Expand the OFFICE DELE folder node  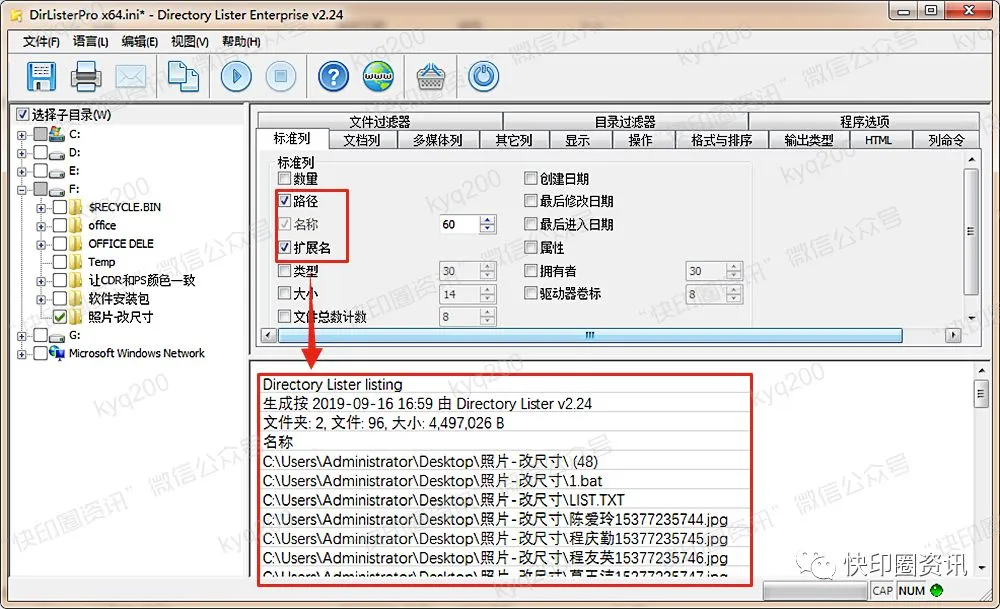(x=41, y=245)
